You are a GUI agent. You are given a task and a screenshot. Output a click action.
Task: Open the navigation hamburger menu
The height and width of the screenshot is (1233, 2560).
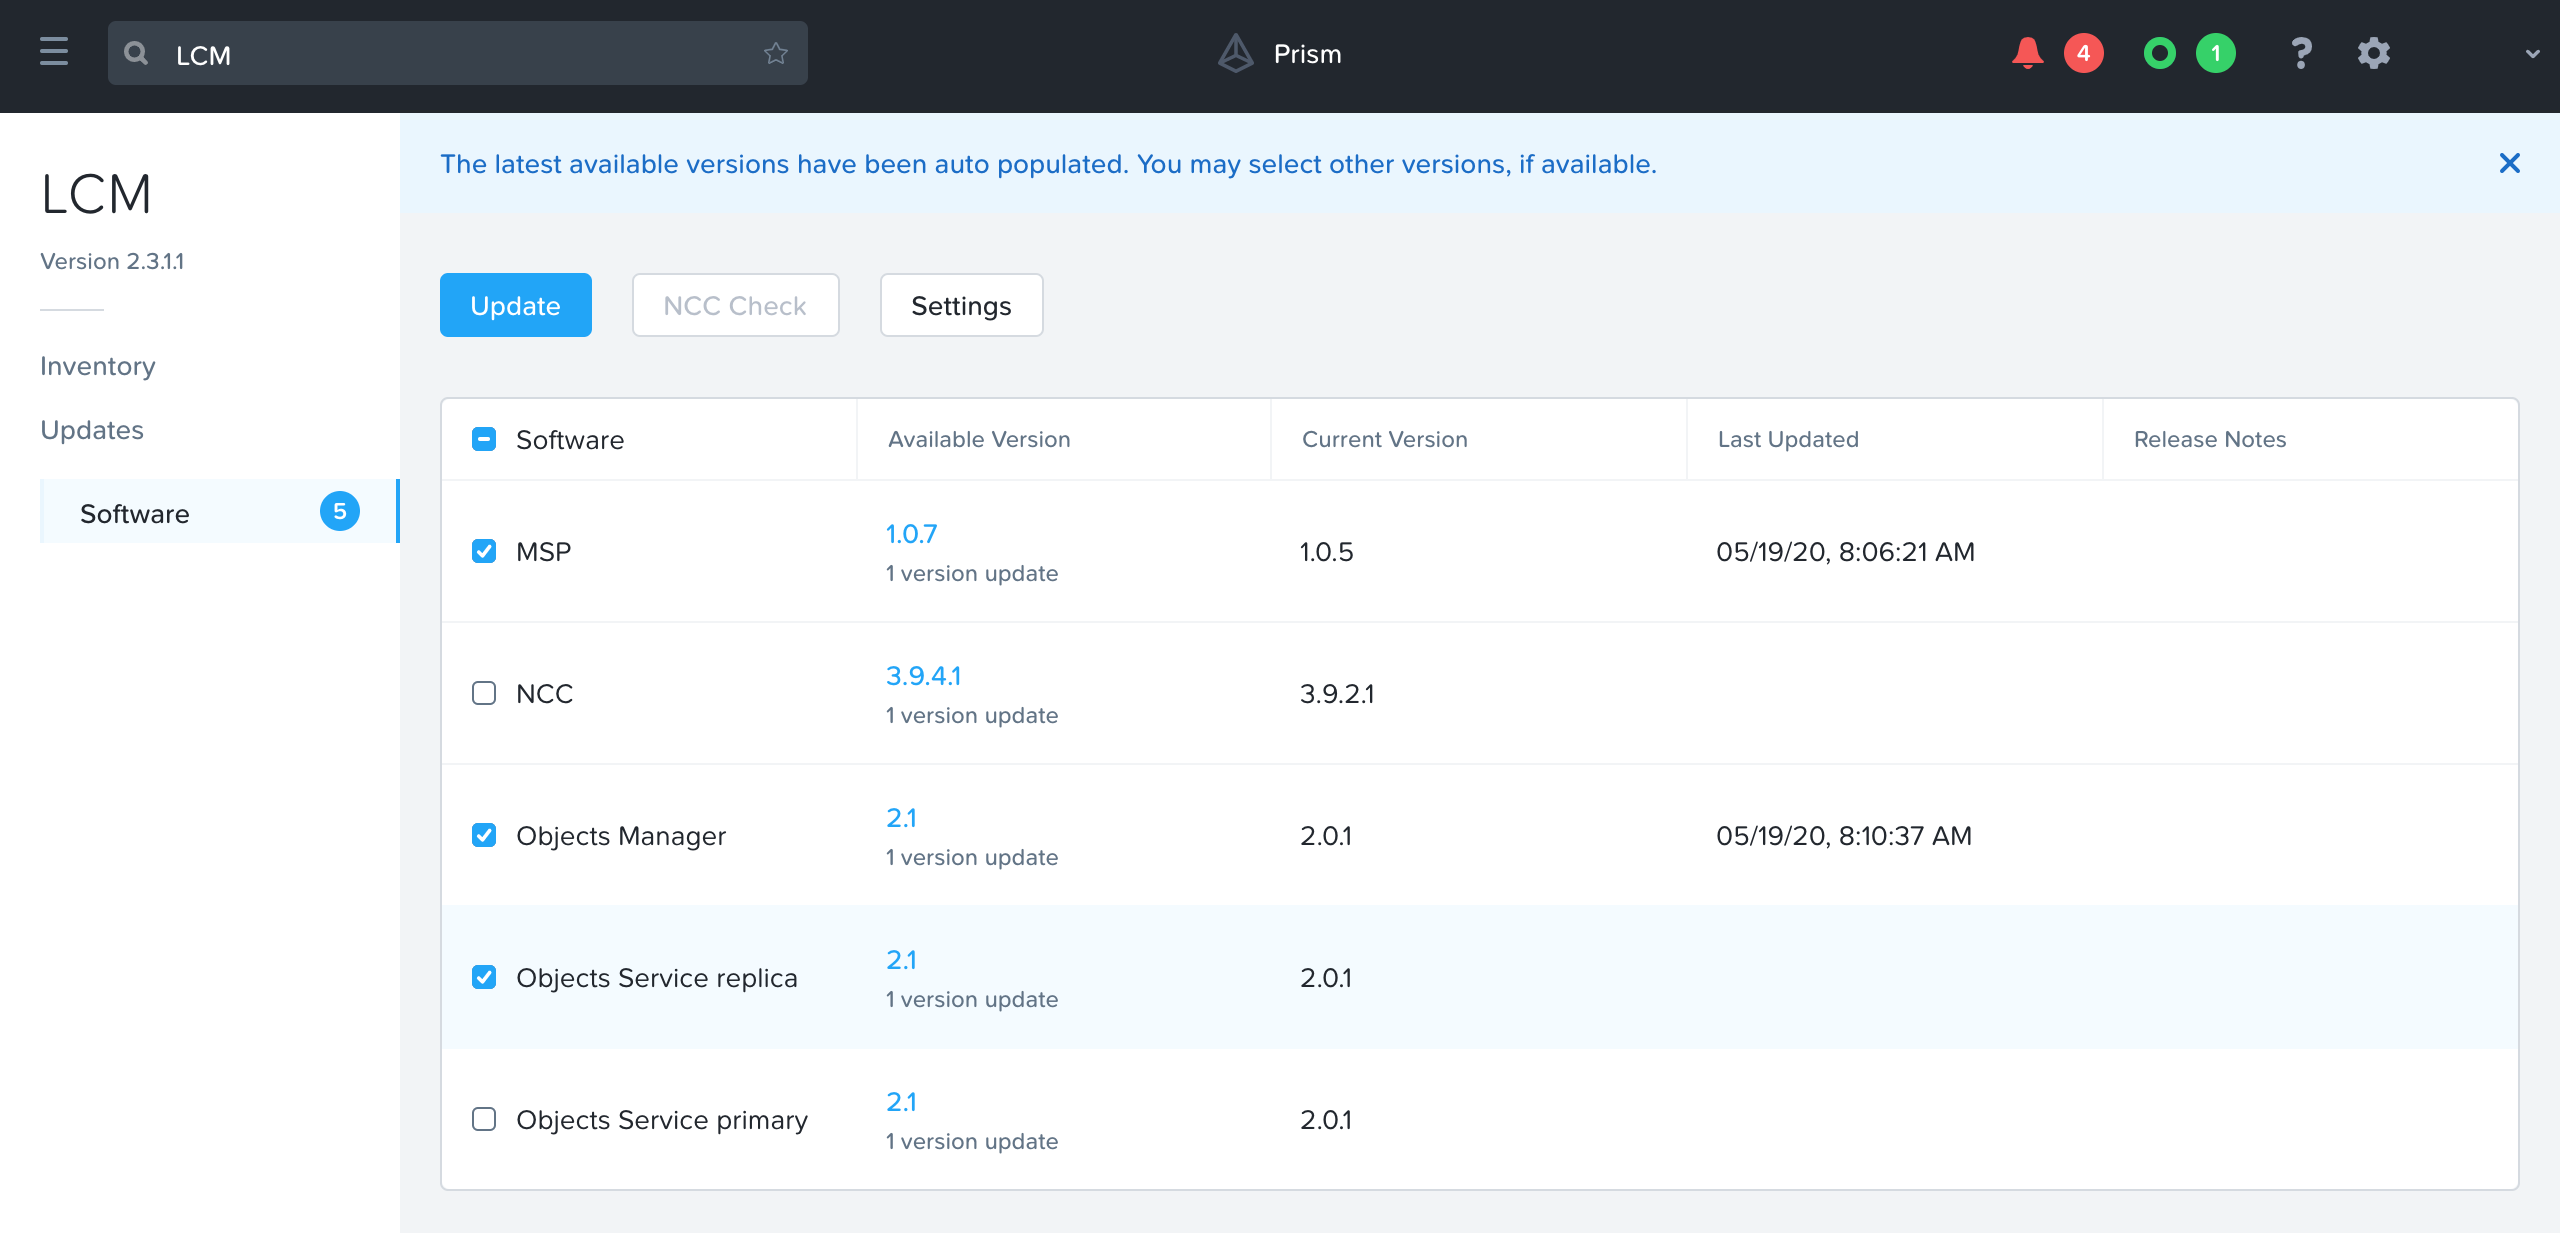pos(52,52)
